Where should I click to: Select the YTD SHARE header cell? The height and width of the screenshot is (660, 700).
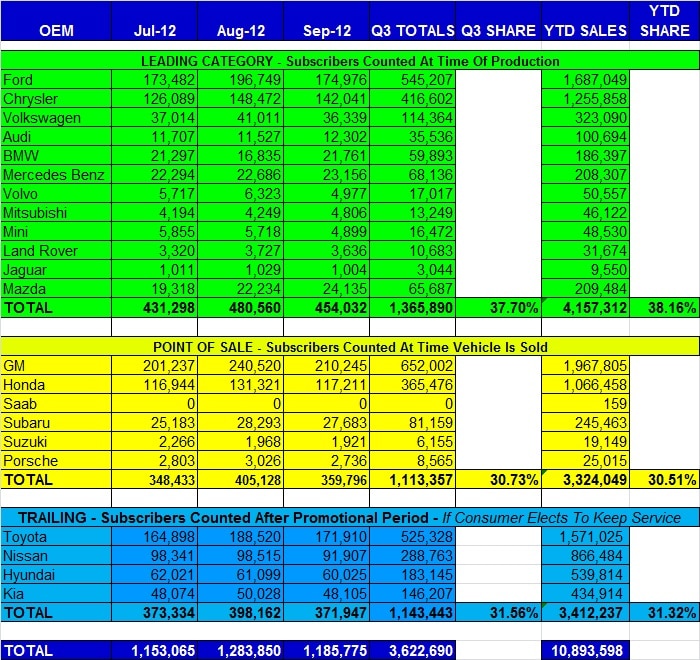point(664,21)
